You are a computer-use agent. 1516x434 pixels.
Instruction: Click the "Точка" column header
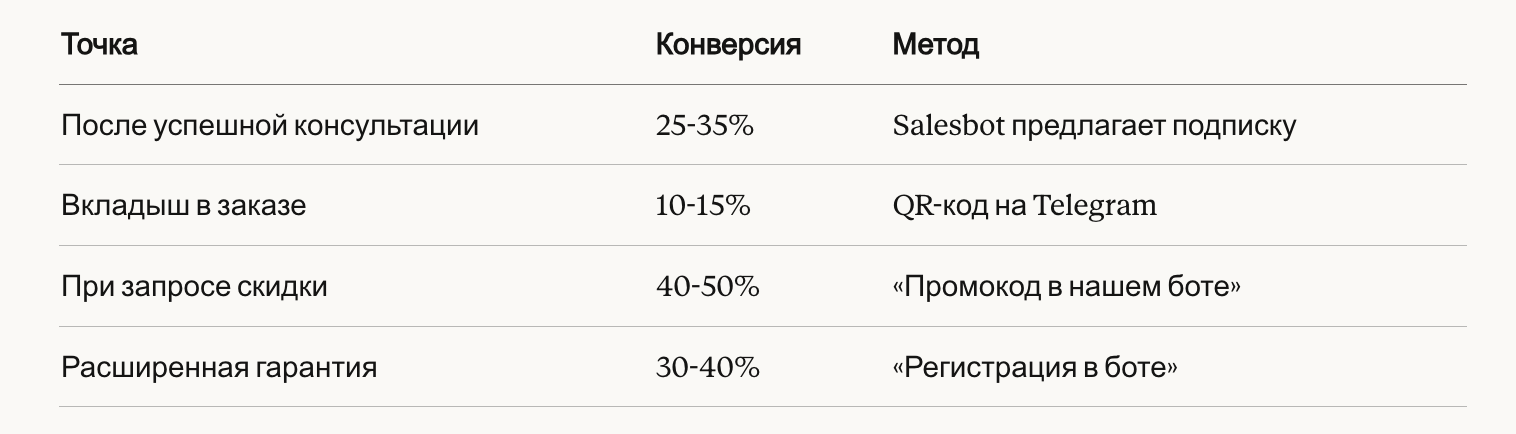[x=99, y=45]
